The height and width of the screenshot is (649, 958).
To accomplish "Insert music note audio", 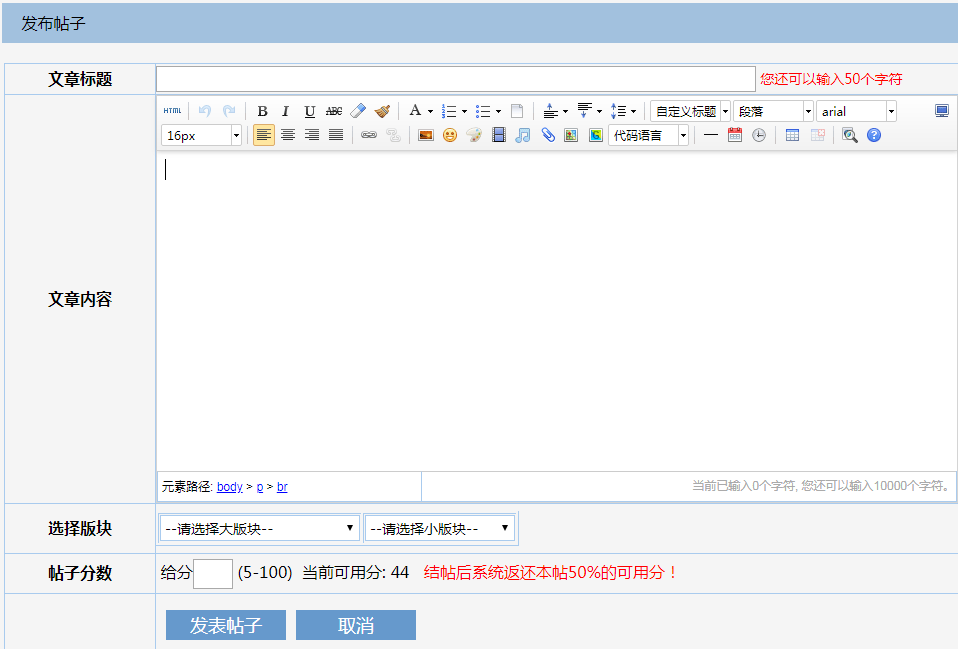I will tap(522, 135).
